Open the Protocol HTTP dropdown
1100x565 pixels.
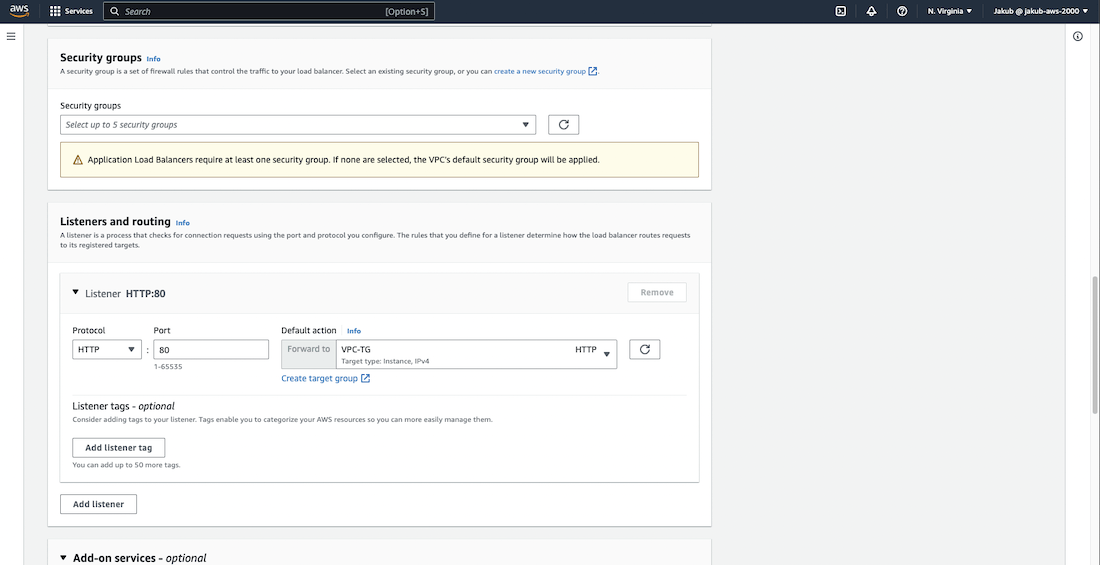[x=108, y=349]
